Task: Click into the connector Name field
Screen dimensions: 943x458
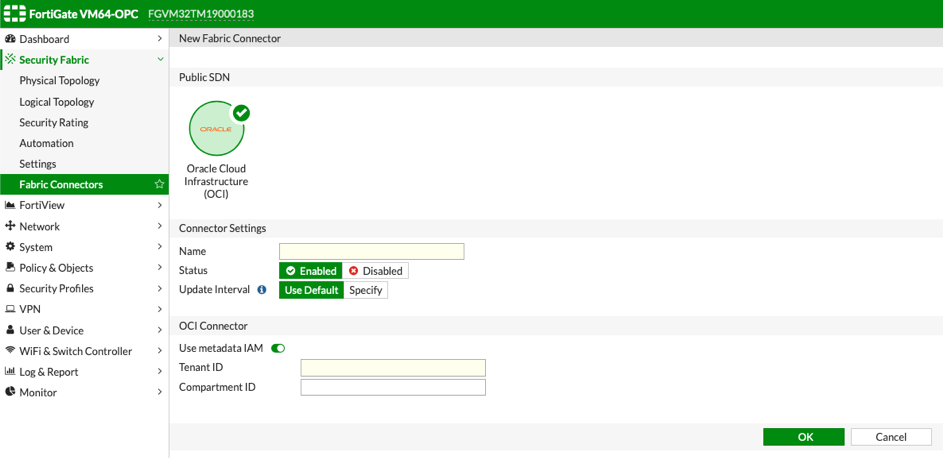Action: tap(372, 251)
